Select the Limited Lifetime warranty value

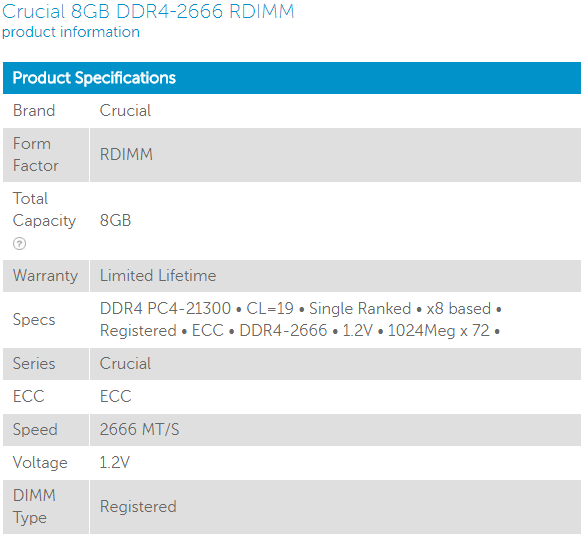(158, 276)
